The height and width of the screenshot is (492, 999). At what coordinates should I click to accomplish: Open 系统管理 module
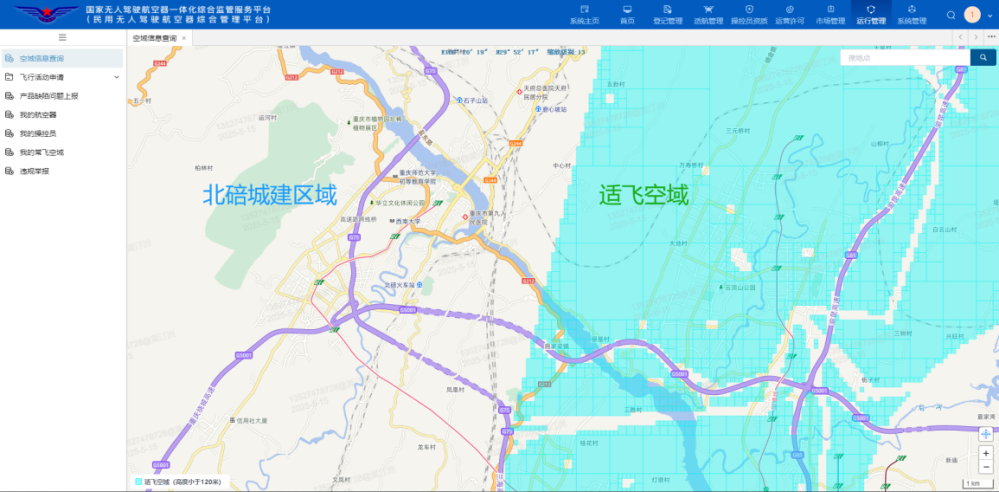(x=911, y=14)
